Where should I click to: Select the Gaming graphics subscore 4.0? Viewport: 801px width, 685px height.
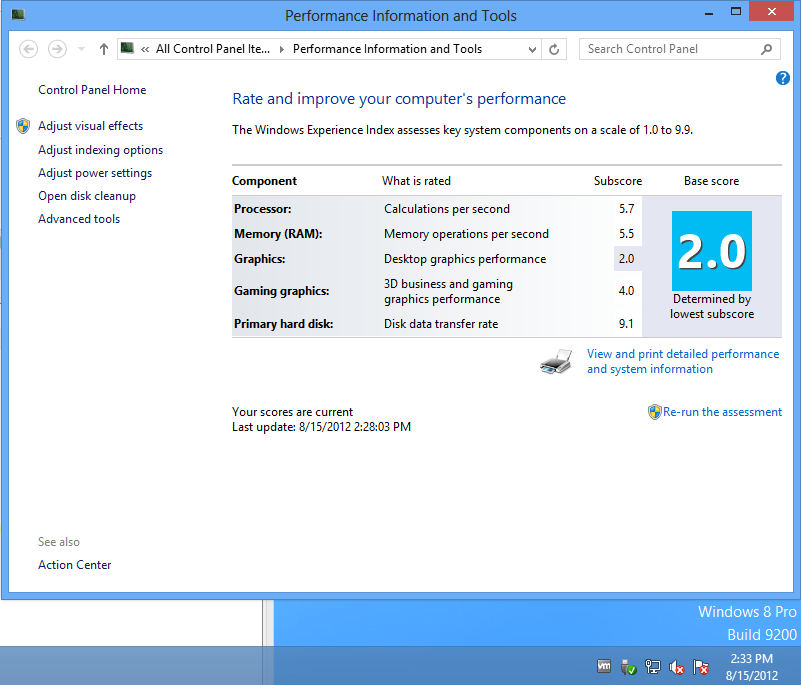627,291
